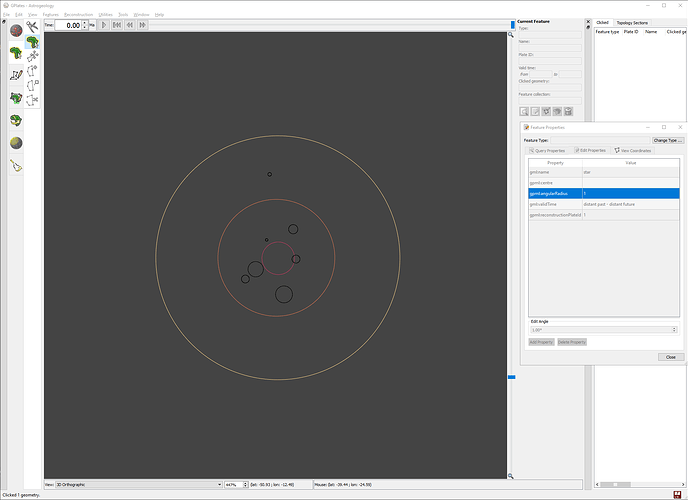
Task: Open the yellow flashlight tools tab
Action: pos(16,166)
